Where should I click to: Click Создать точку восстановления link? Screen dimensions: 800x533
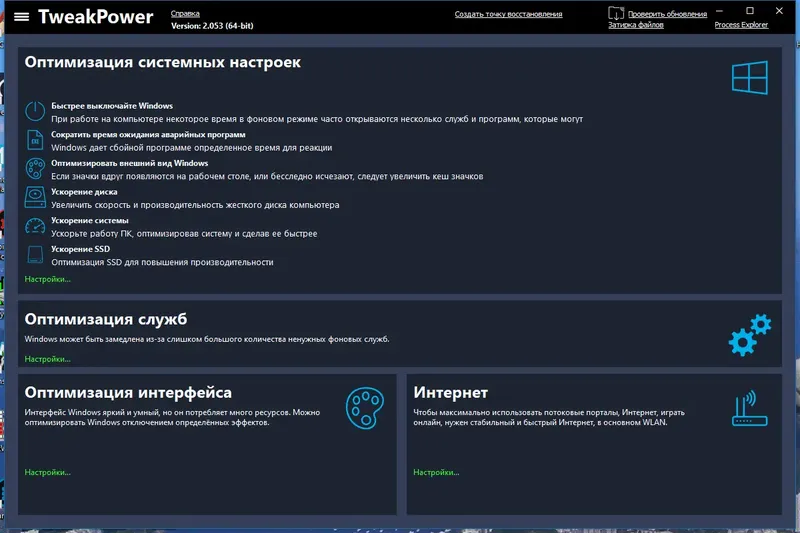click(508, 14)
